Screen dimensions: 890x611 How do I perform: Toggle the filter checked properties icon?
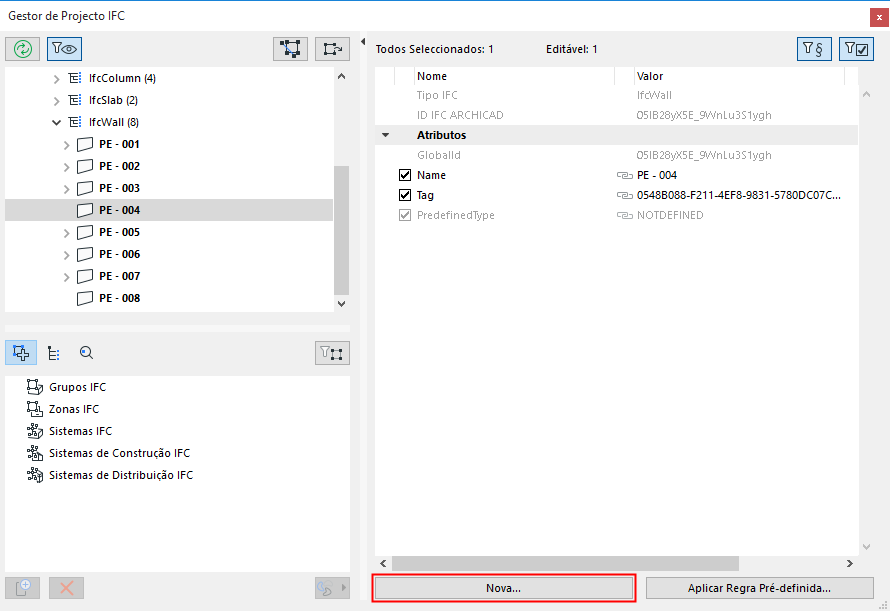tap(856, 48)
